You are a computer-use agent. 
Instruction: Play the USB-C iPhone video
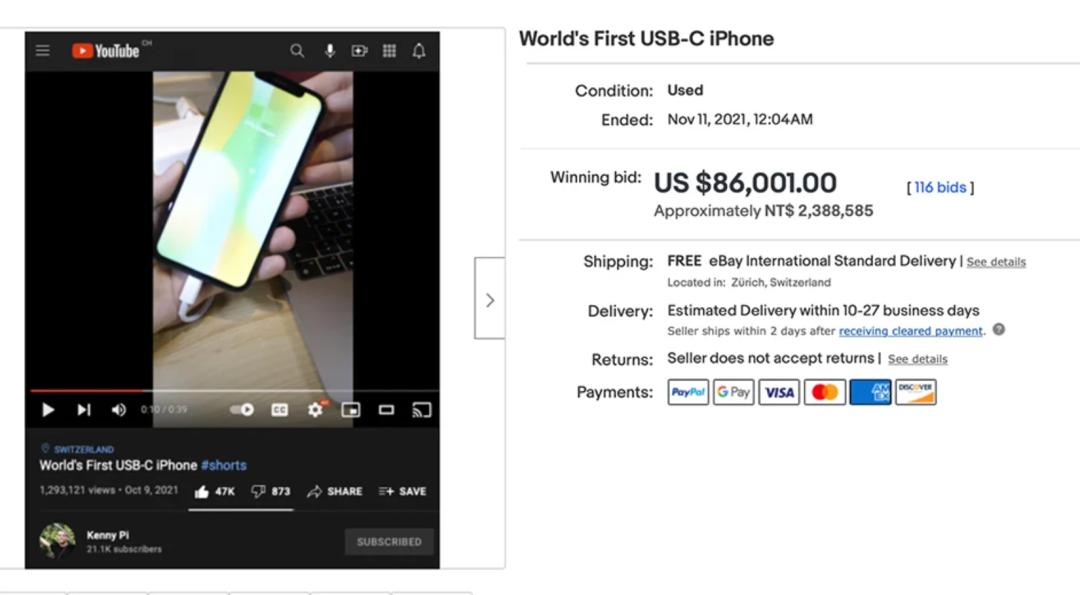[48, 410]
